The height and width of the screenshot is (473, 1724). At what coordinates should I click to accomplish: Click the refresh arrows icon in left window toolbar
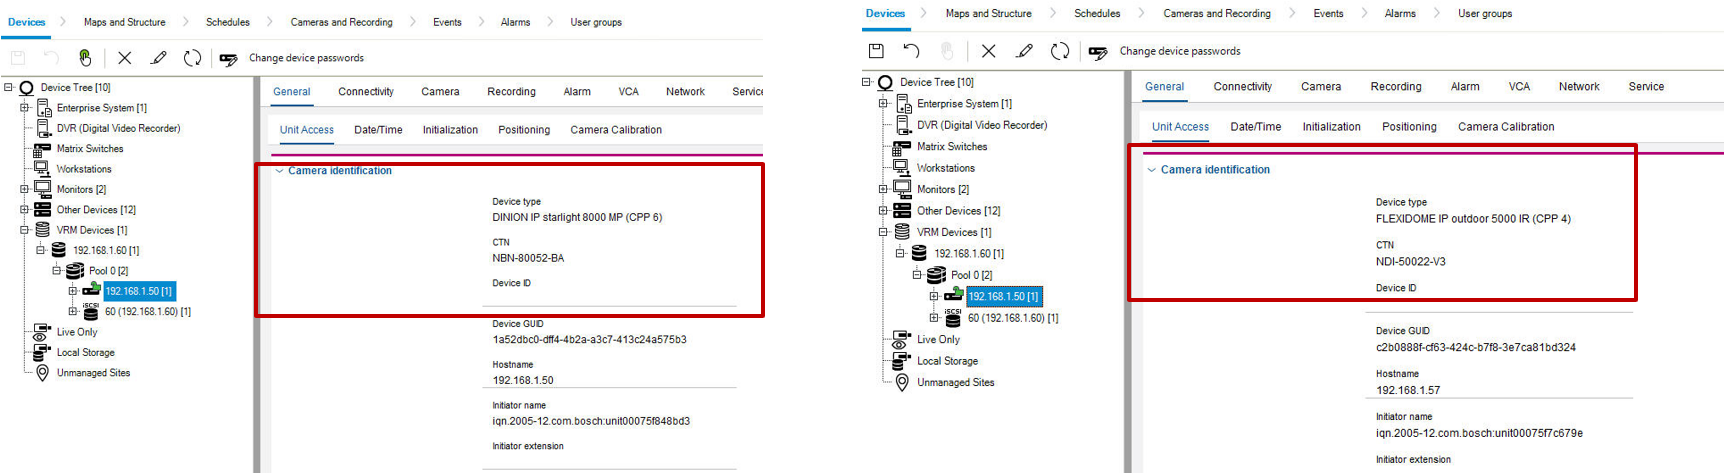click(192, 58)
